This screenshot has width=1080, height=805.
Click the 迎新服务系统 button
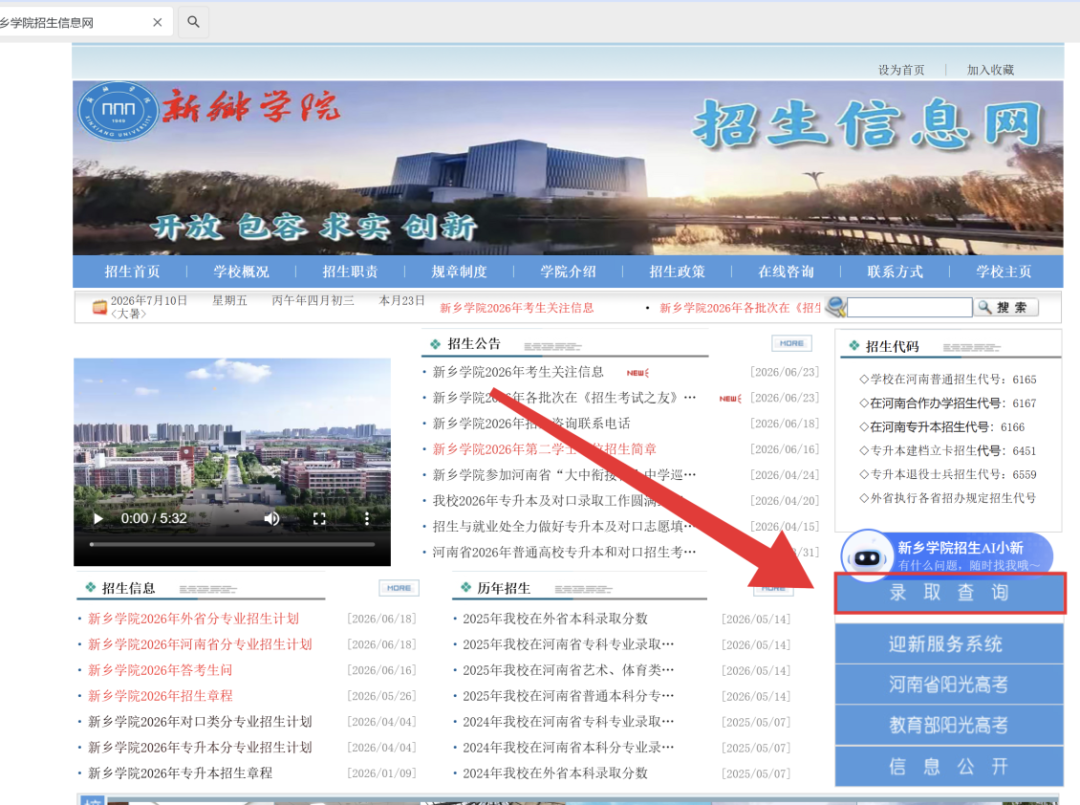tap(949, 644)
